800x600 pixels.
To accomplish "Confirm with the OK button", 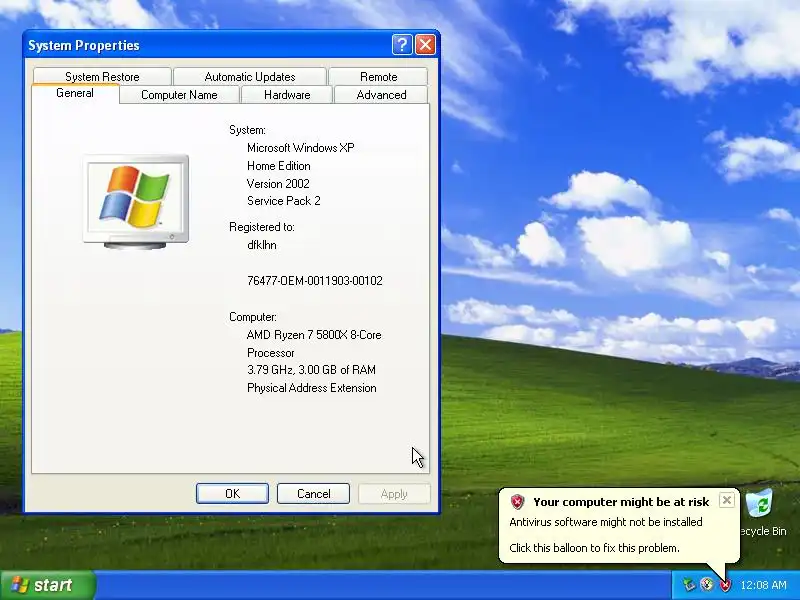I will pos(232,493).
